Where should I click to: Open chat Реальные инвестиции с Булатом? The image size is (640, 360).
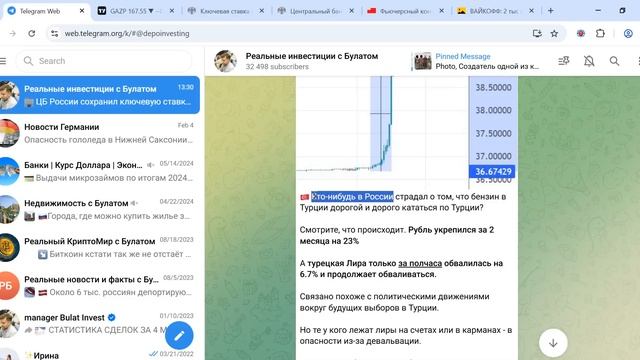coord(100,95)
